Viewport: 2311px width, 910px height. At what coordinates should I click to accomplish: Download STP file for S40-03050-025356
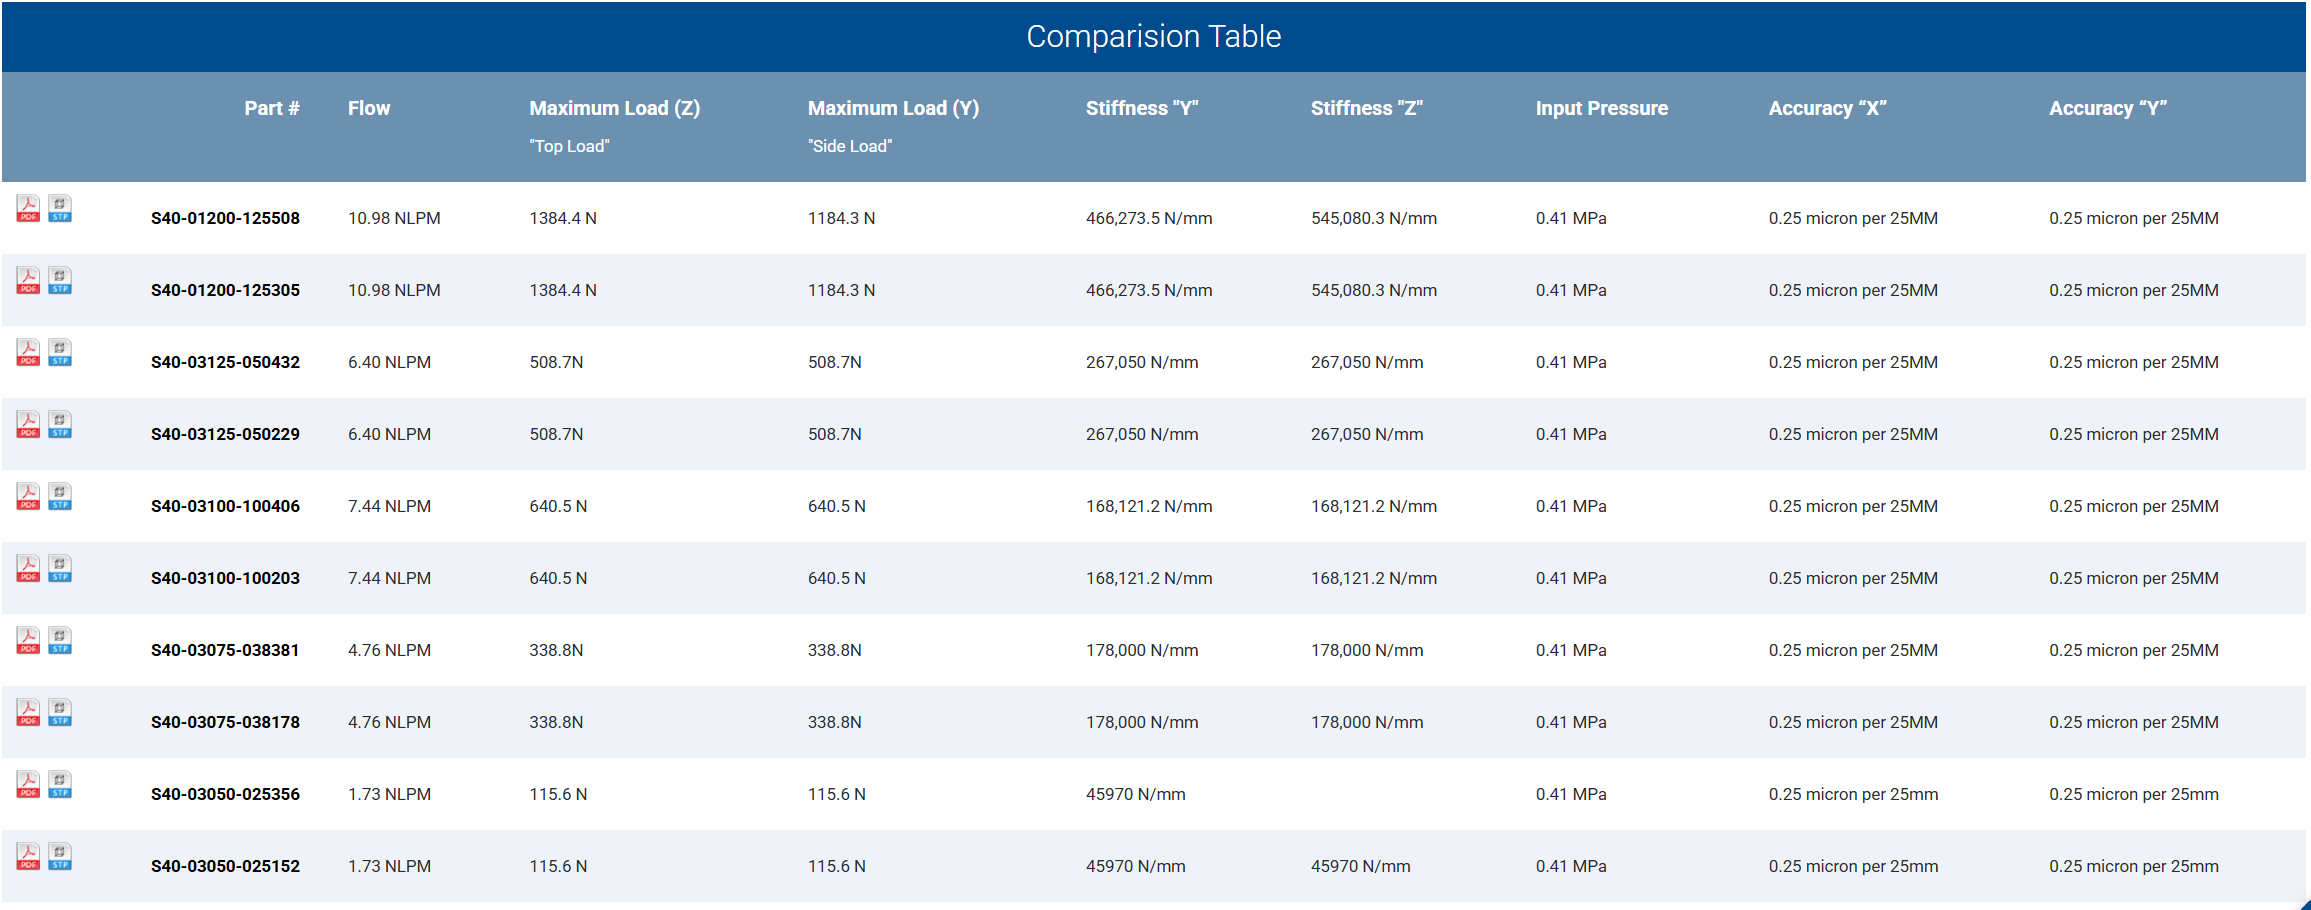(60, 785)
